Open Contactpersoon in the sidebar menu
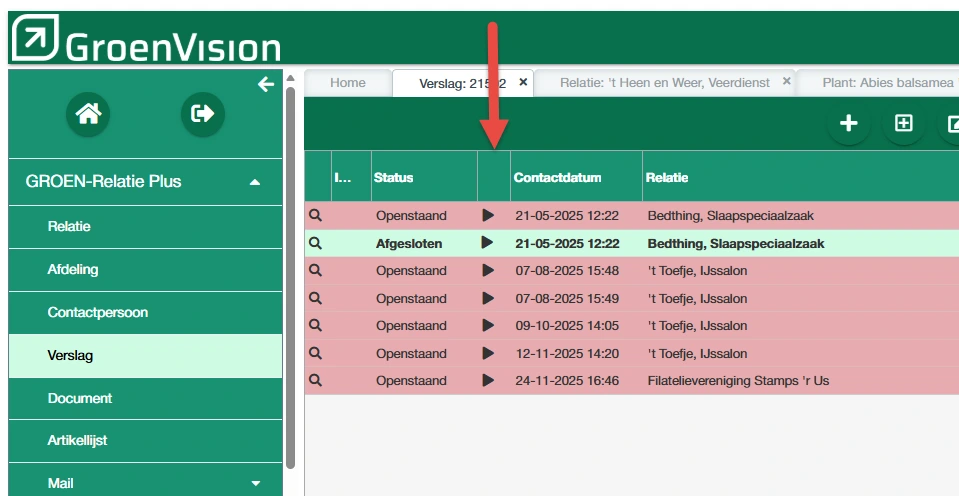Viewport: 959px width, 496px height. pyautogui.click(x=146, y=312)
